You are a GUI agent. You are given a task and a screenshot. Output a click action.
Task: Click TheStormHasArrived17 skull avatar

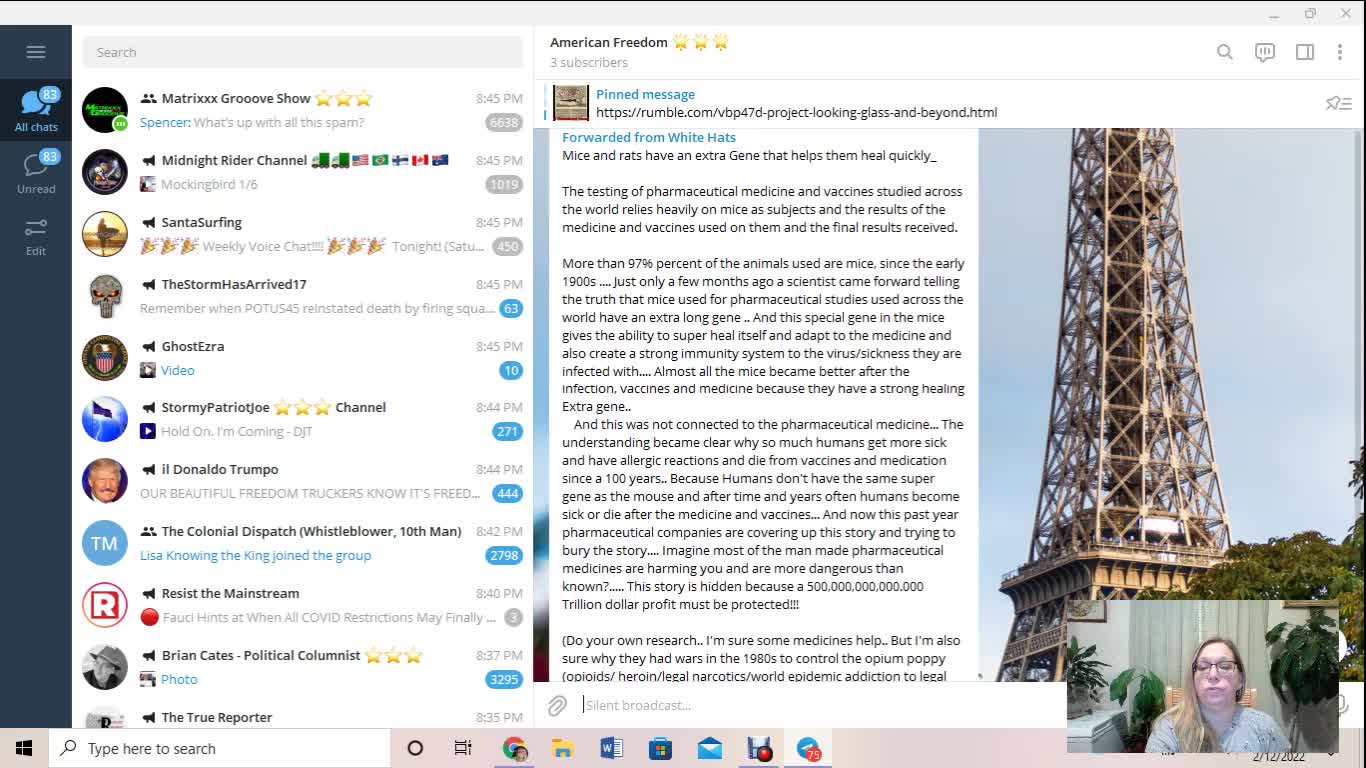pos(105,296)
